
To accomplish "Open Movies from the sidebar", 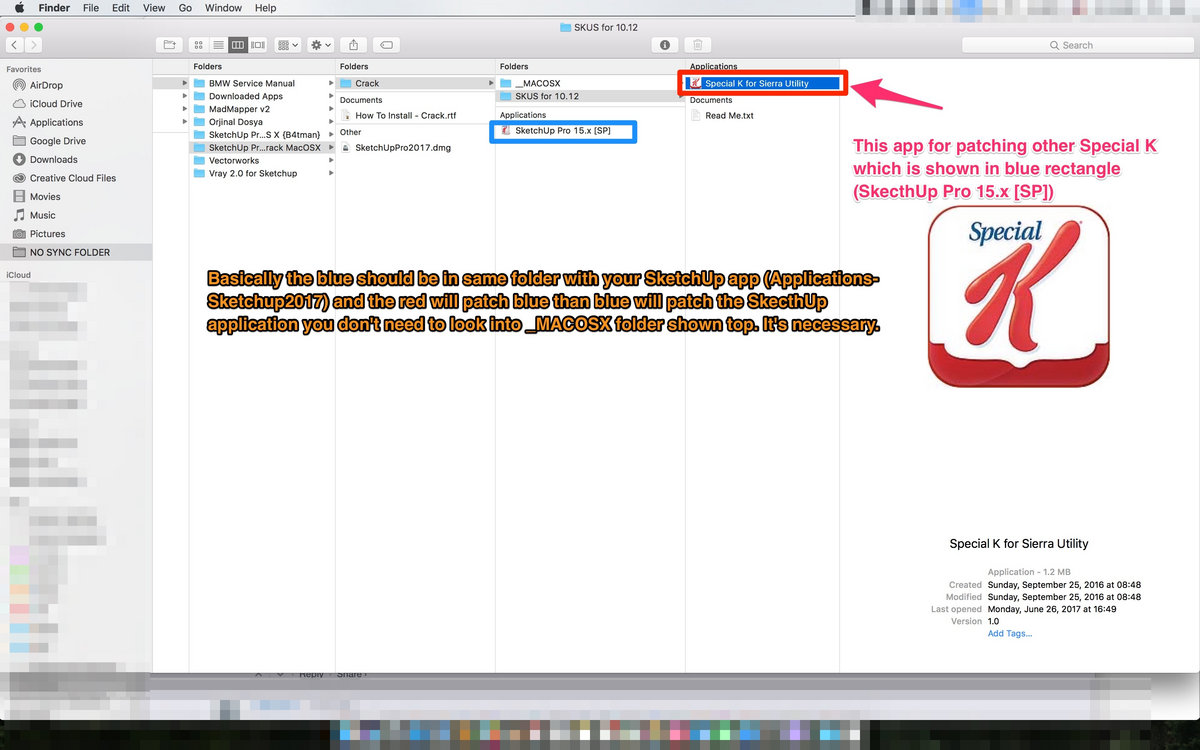I will coord(45,196).
